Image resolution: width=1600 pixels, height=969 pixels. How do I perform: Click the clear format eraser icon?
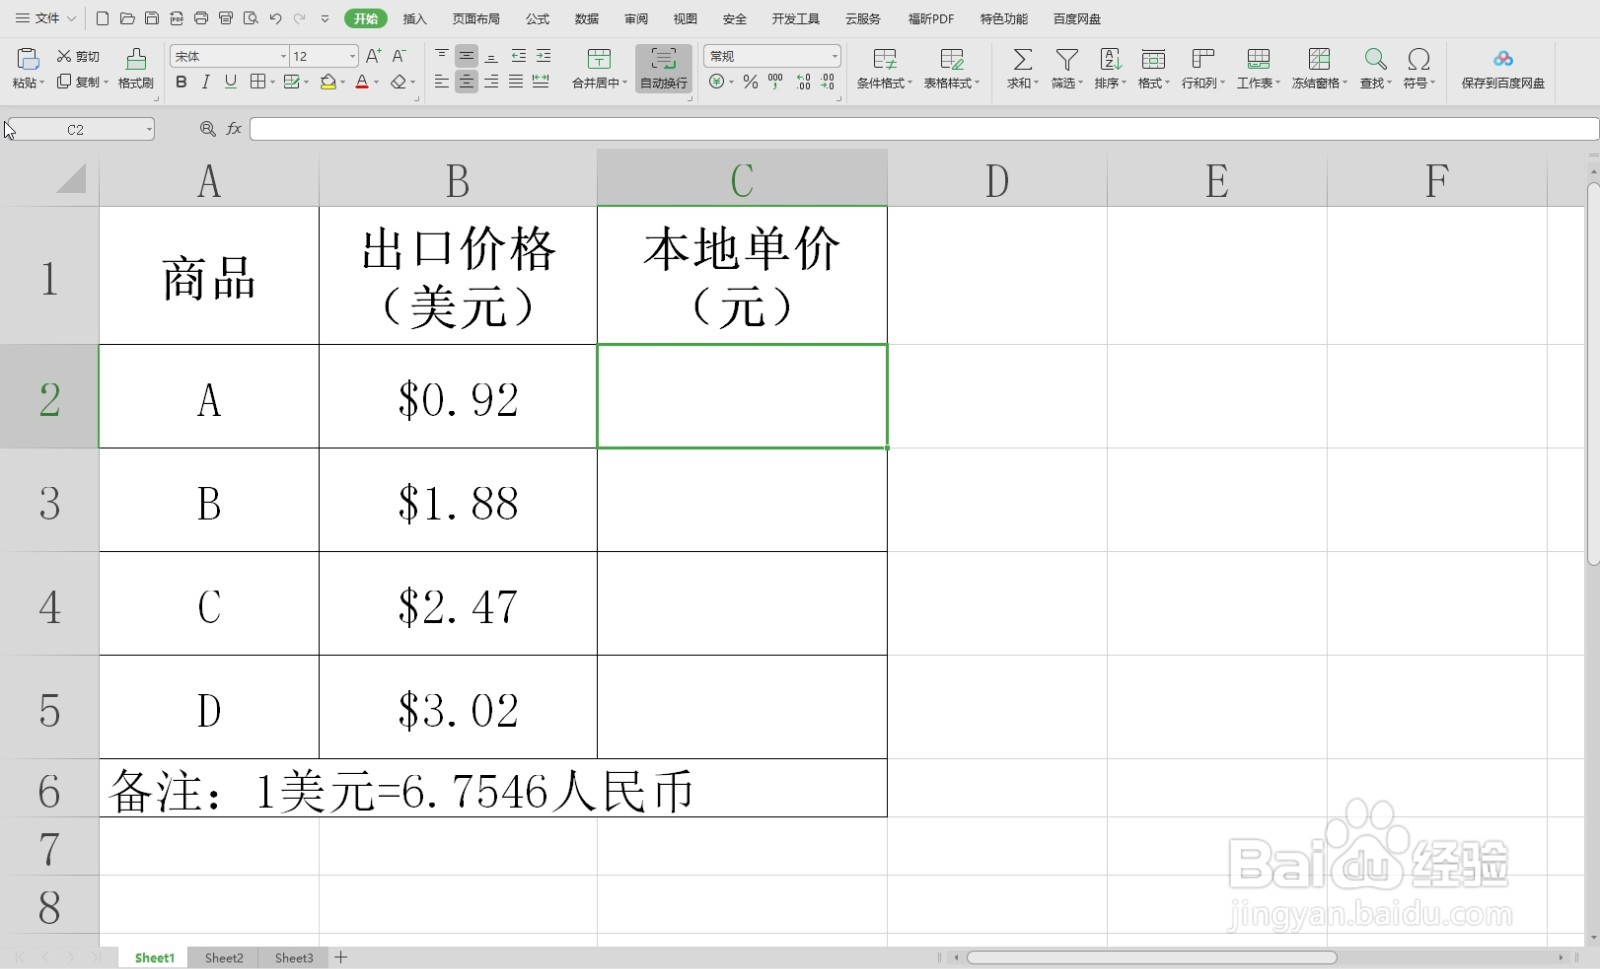(x=399, y=82)
